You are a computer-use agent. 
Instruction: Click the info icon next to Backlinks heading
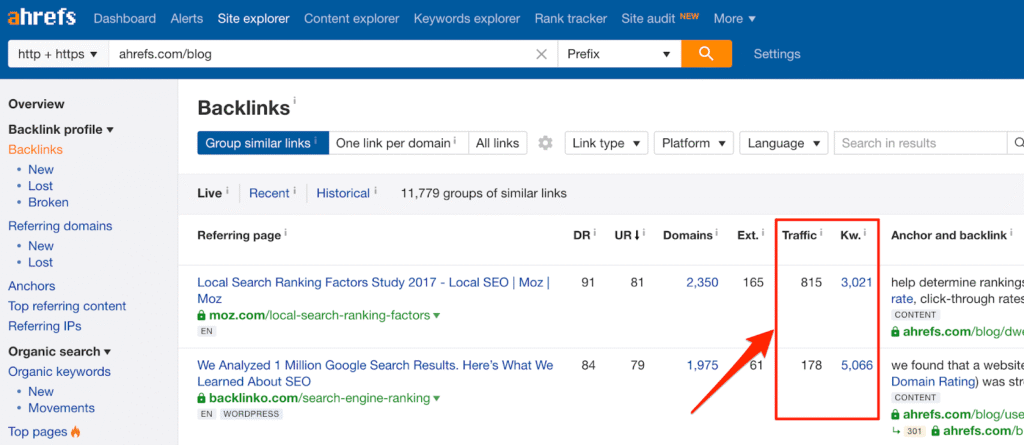coord(295,102)
